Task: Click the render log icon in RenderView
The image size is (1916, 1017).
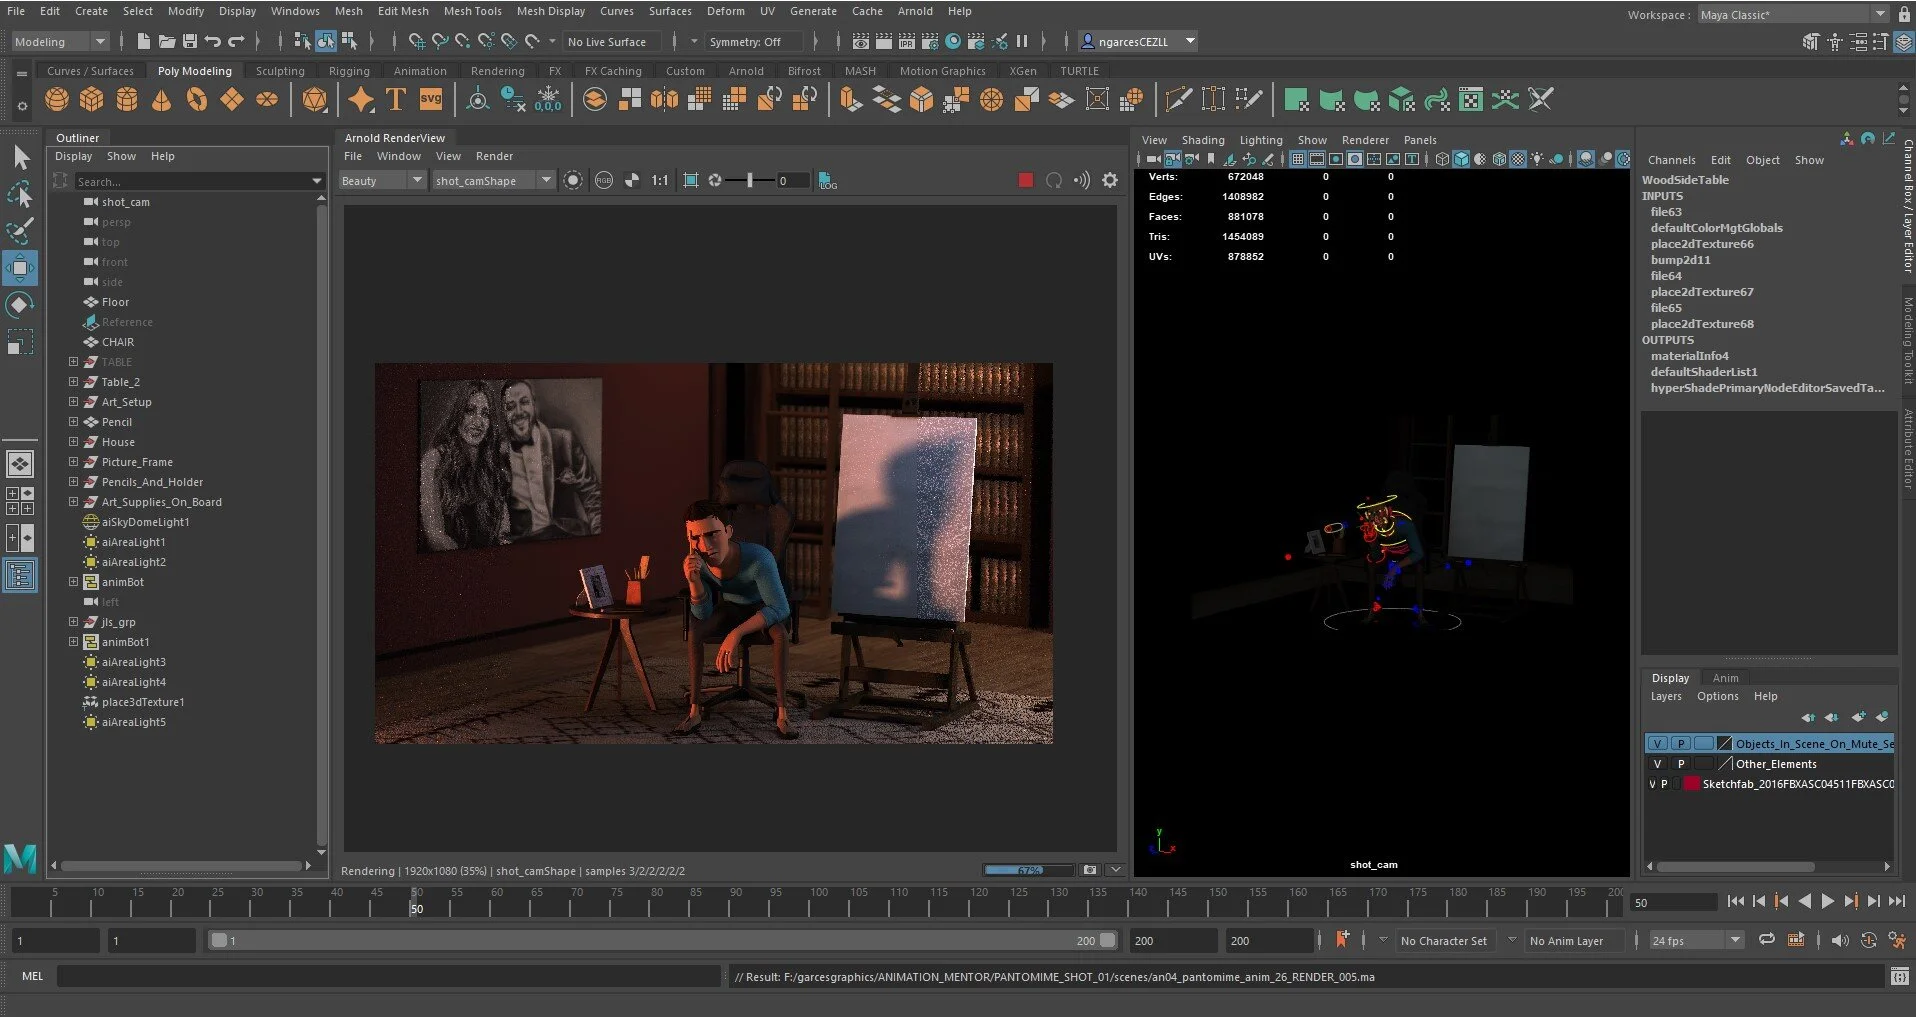Action: click(x=828, y=181)
